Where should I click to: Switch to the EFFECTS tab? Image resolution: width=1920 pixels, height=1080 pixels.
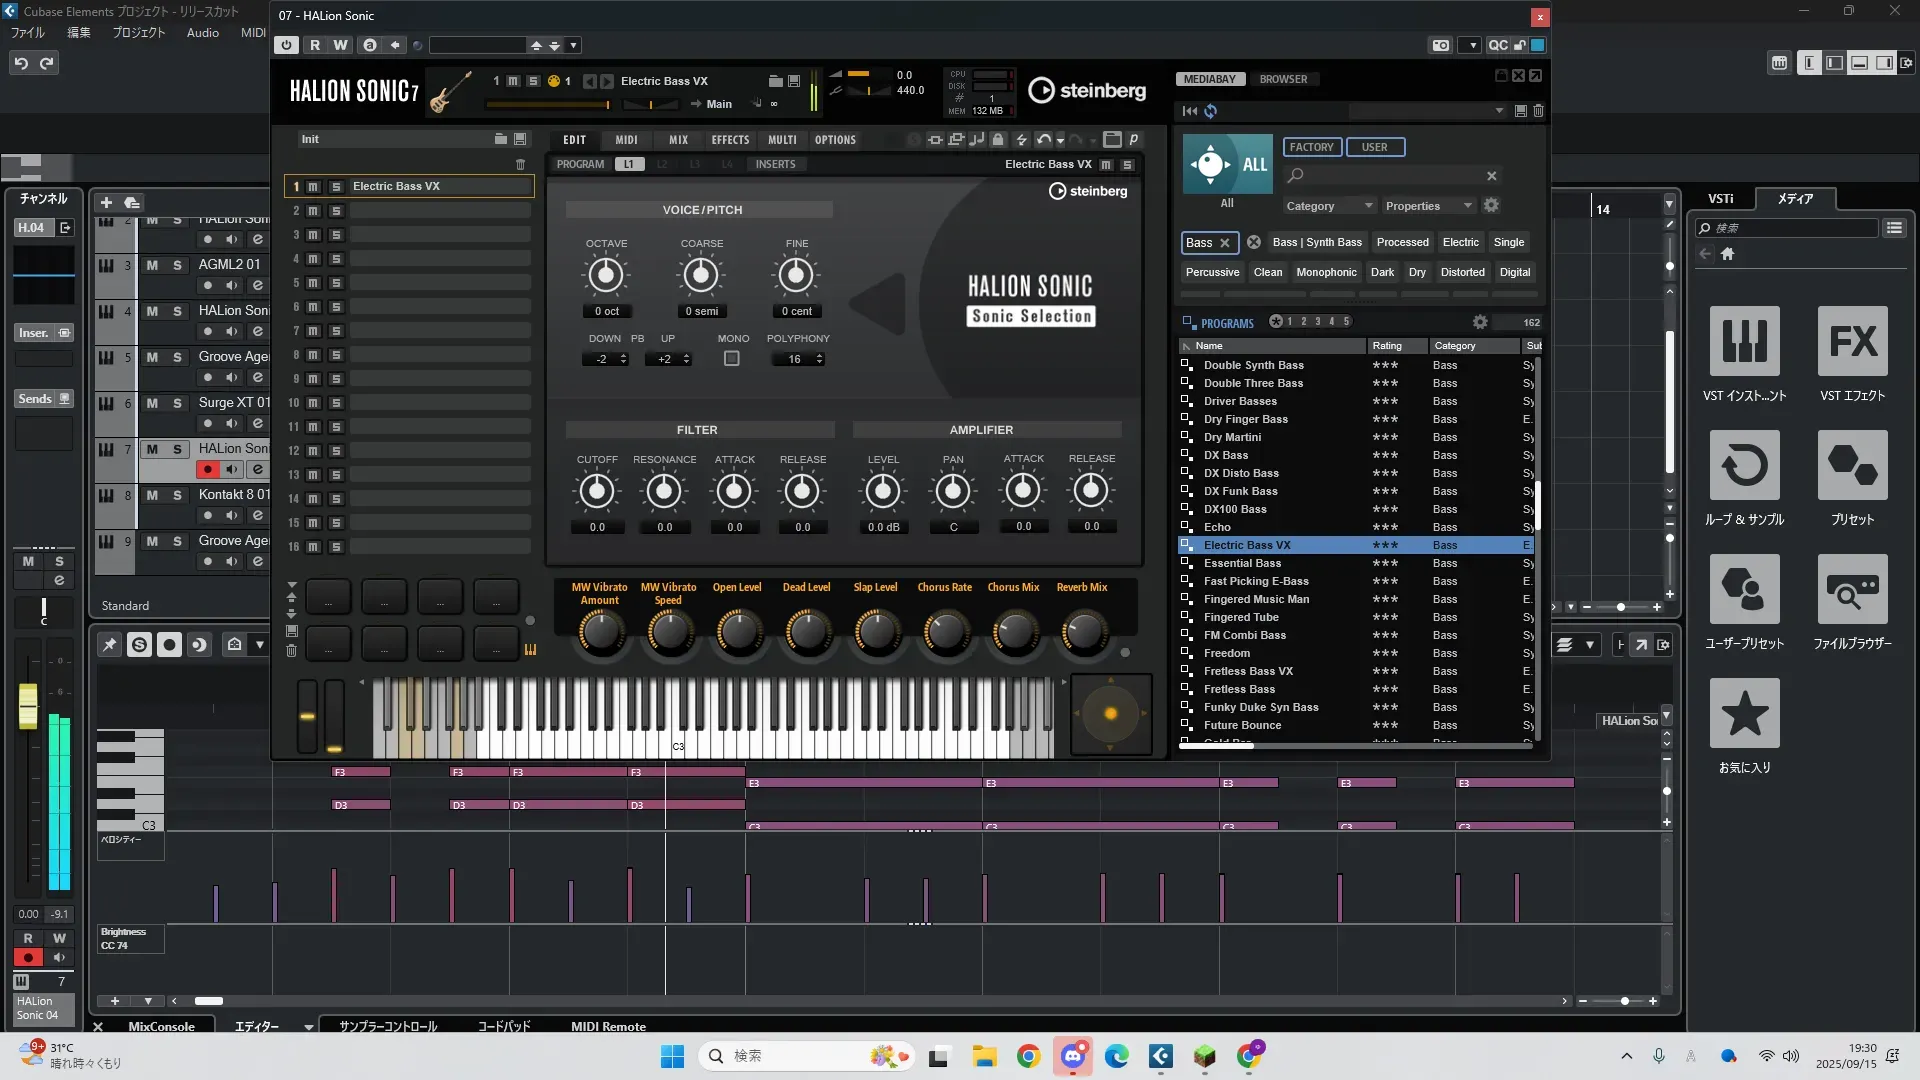tap(730, 140)
